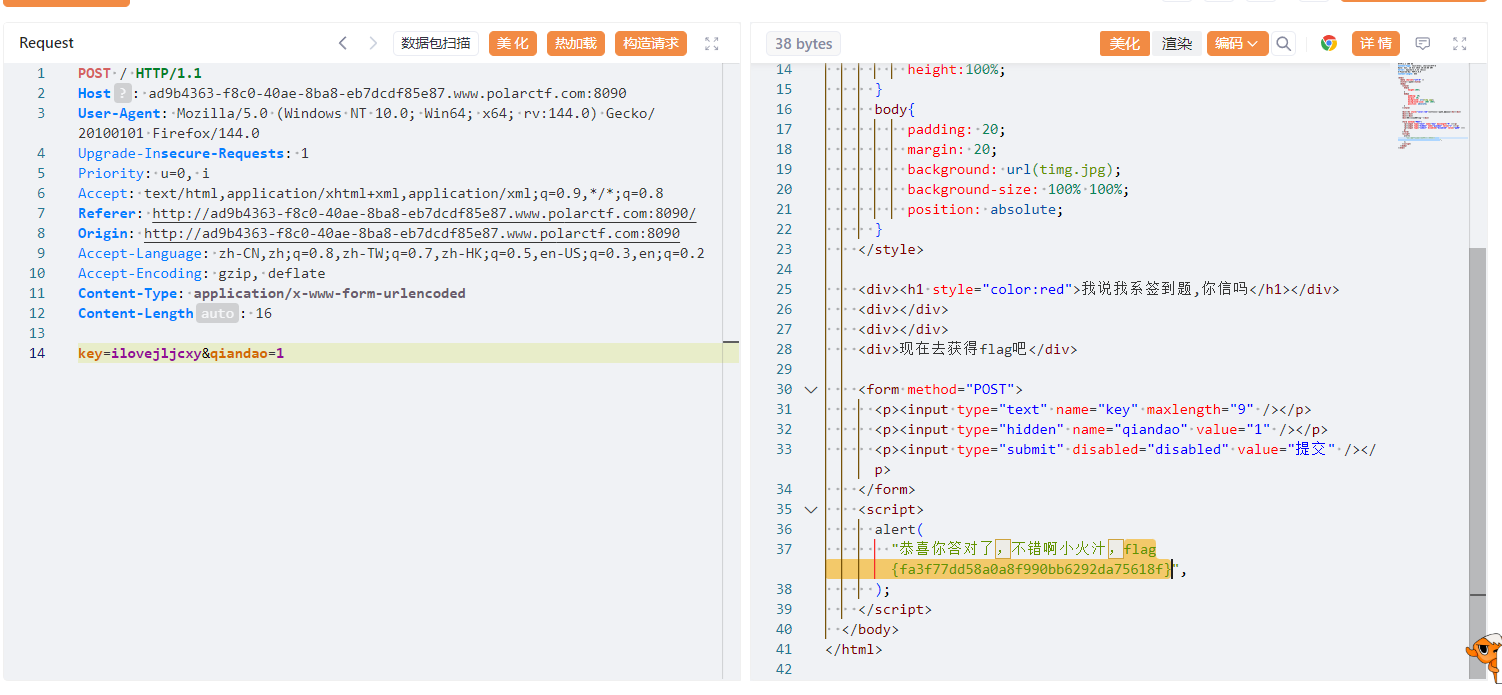Click the 'padding: 20;' line
This screenshot has height=695, width=1502.
pyautogui.click(x=956, y=129)
